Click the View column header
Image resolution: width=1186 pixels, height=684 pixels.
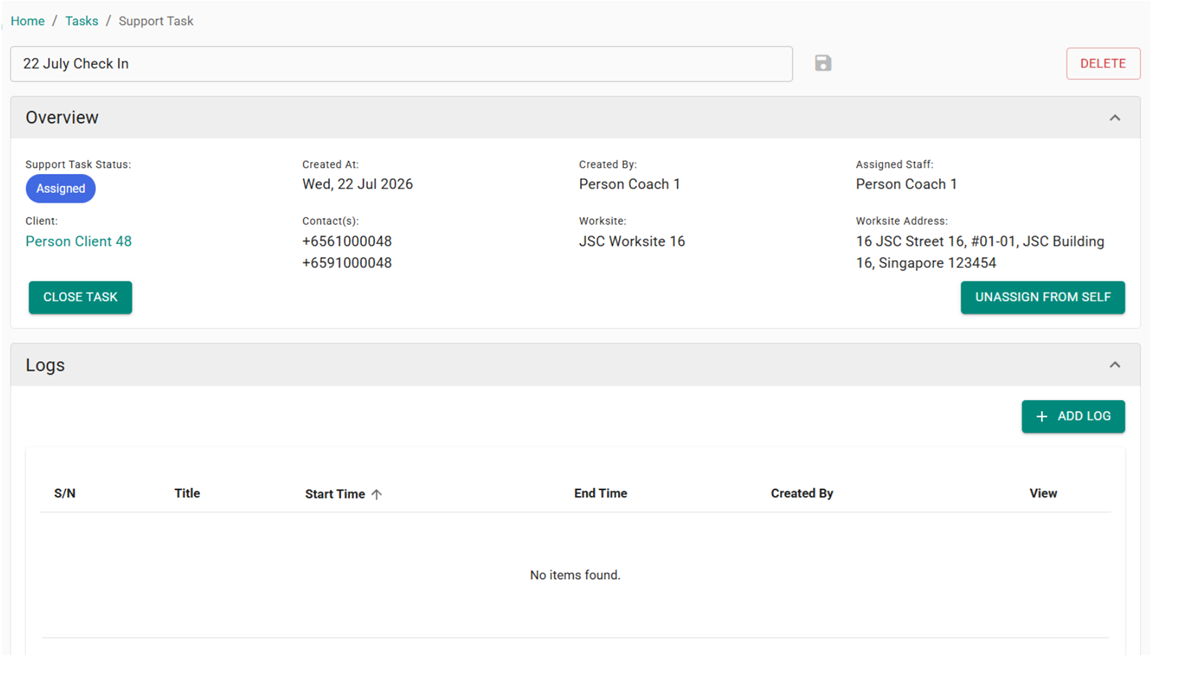[1043, 493]
